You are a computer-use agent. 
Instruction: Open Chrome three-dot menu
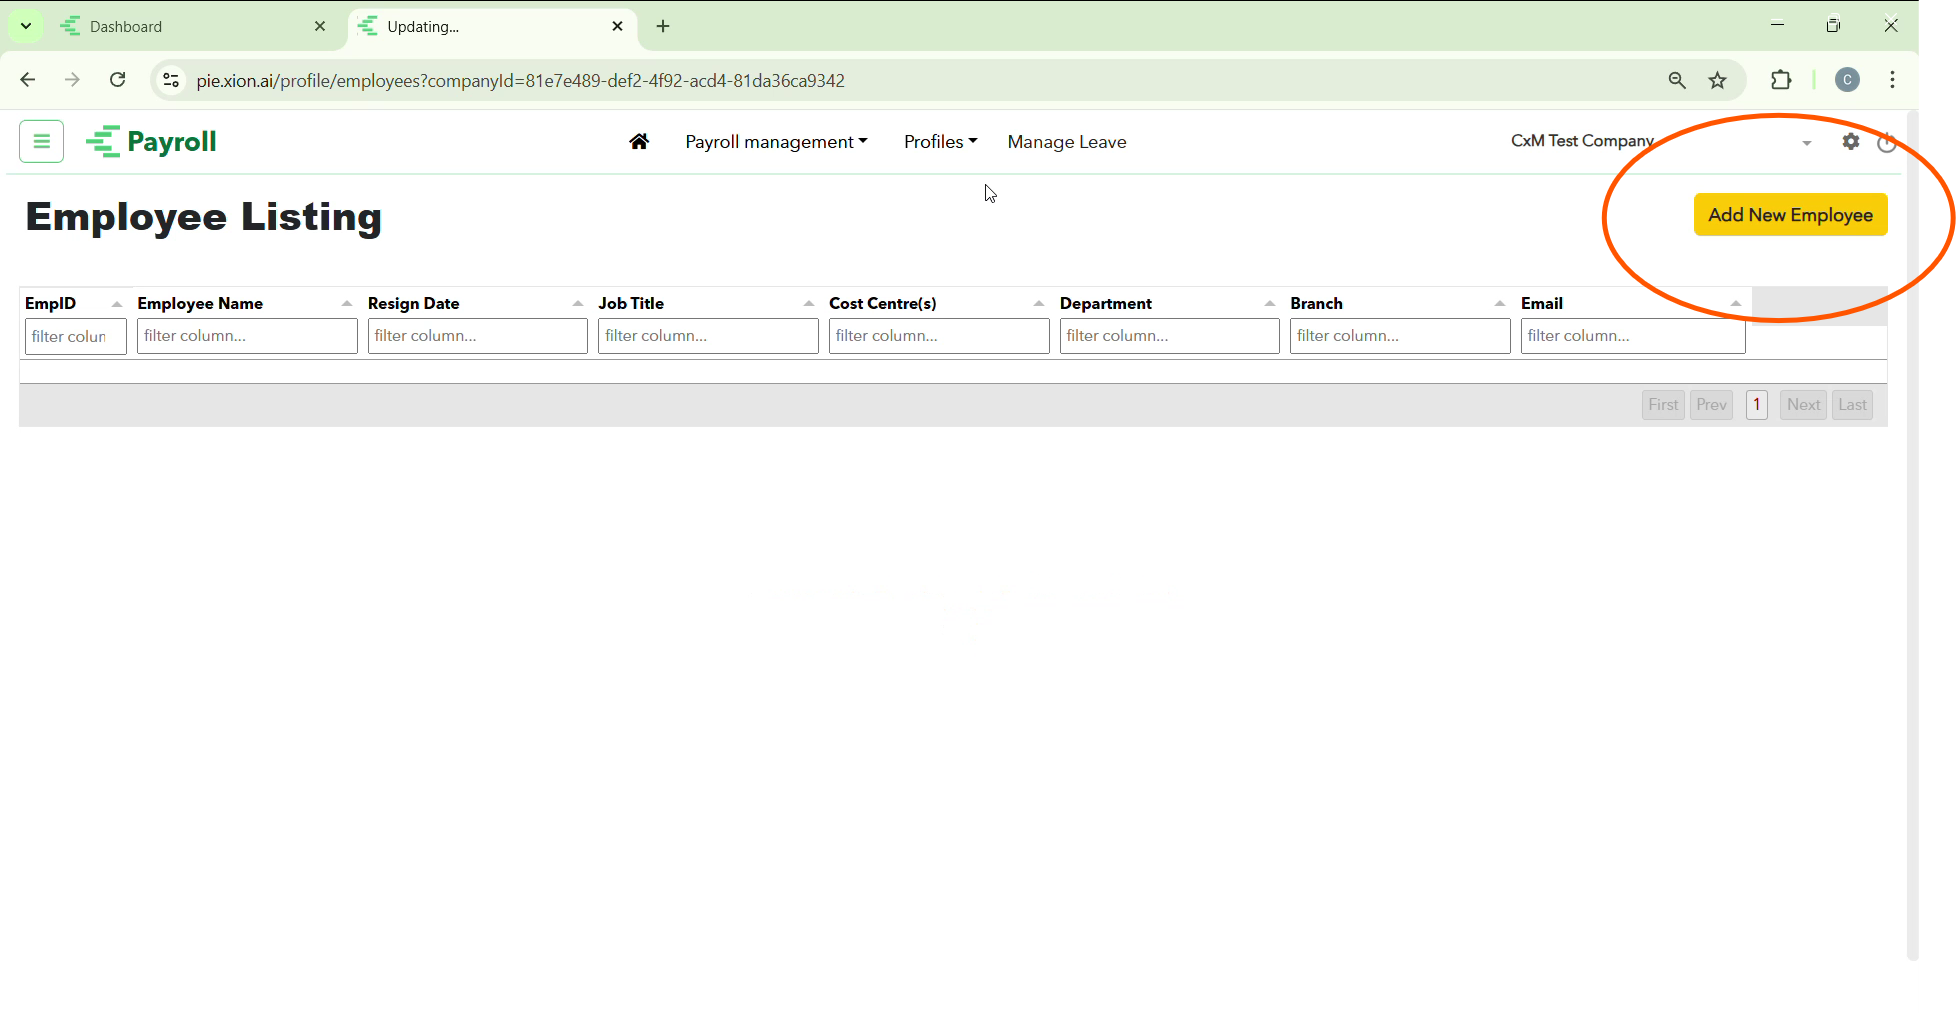pos(1892,80)
